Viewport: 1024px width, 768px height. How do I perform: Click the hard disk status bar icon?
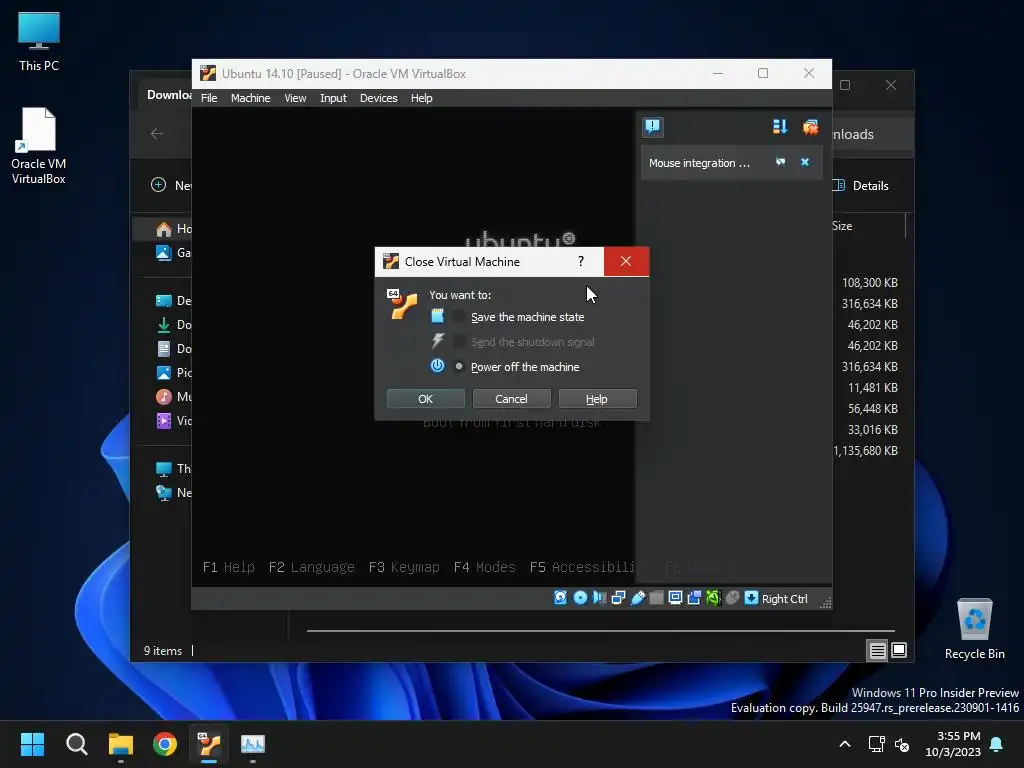560,598
